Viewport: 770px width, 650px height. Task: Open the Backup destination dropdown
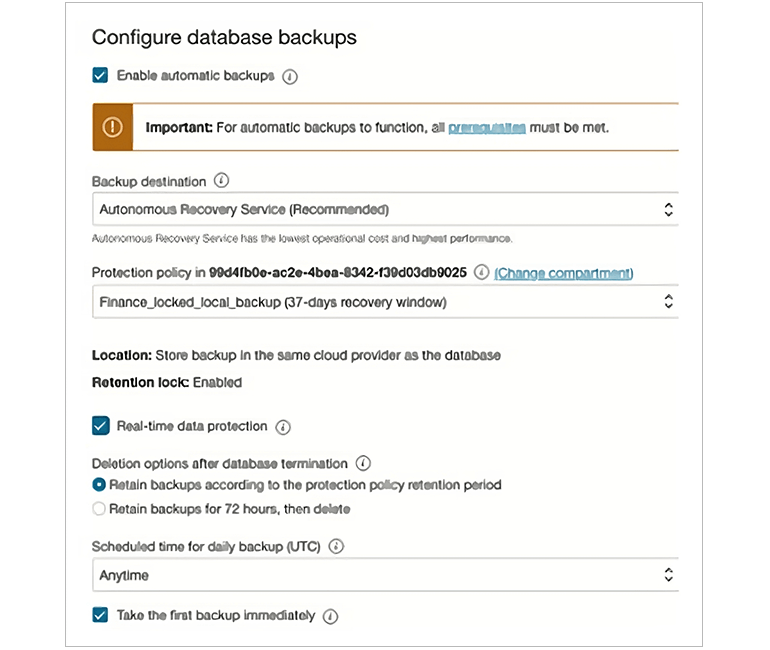385,210
